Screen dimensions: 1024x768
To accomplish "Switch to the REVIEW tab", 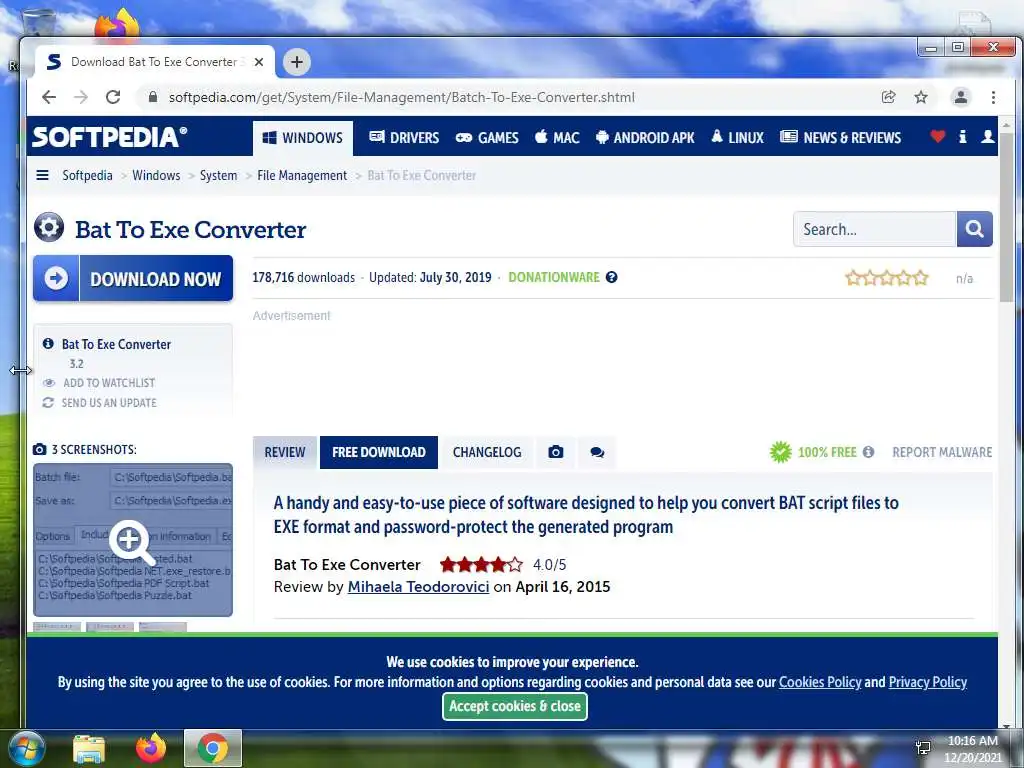I will [x=285, y=452].
